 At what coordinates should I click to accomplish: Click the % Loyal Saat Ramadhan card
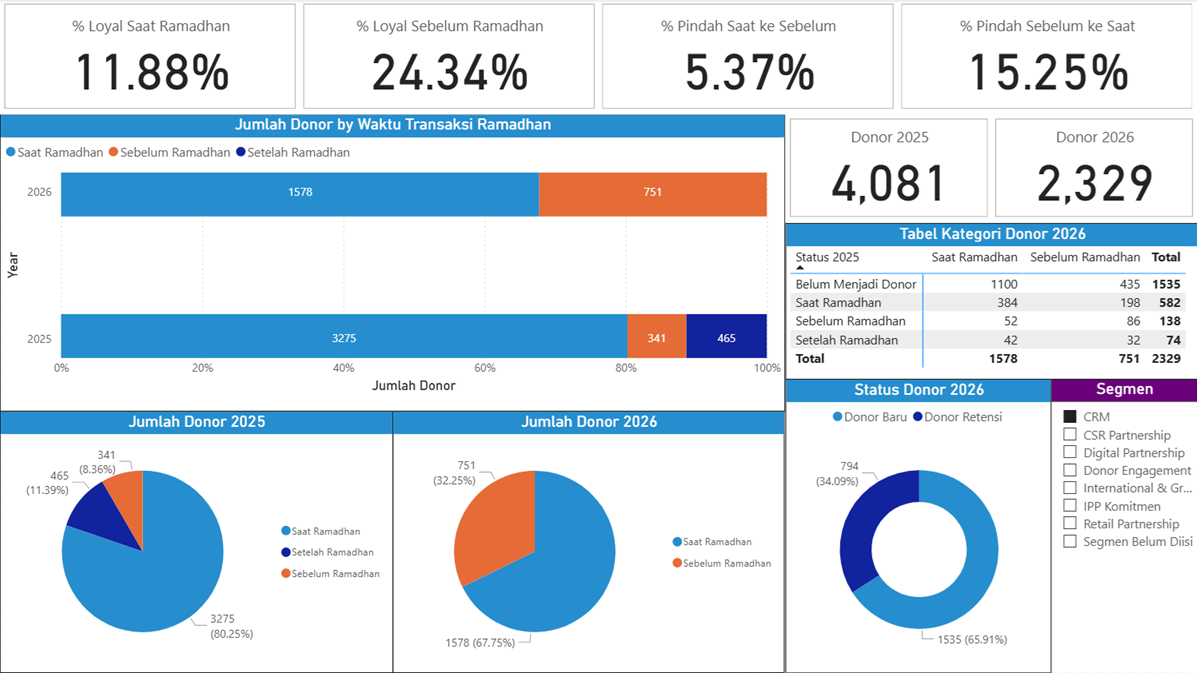tap(150, 56)
